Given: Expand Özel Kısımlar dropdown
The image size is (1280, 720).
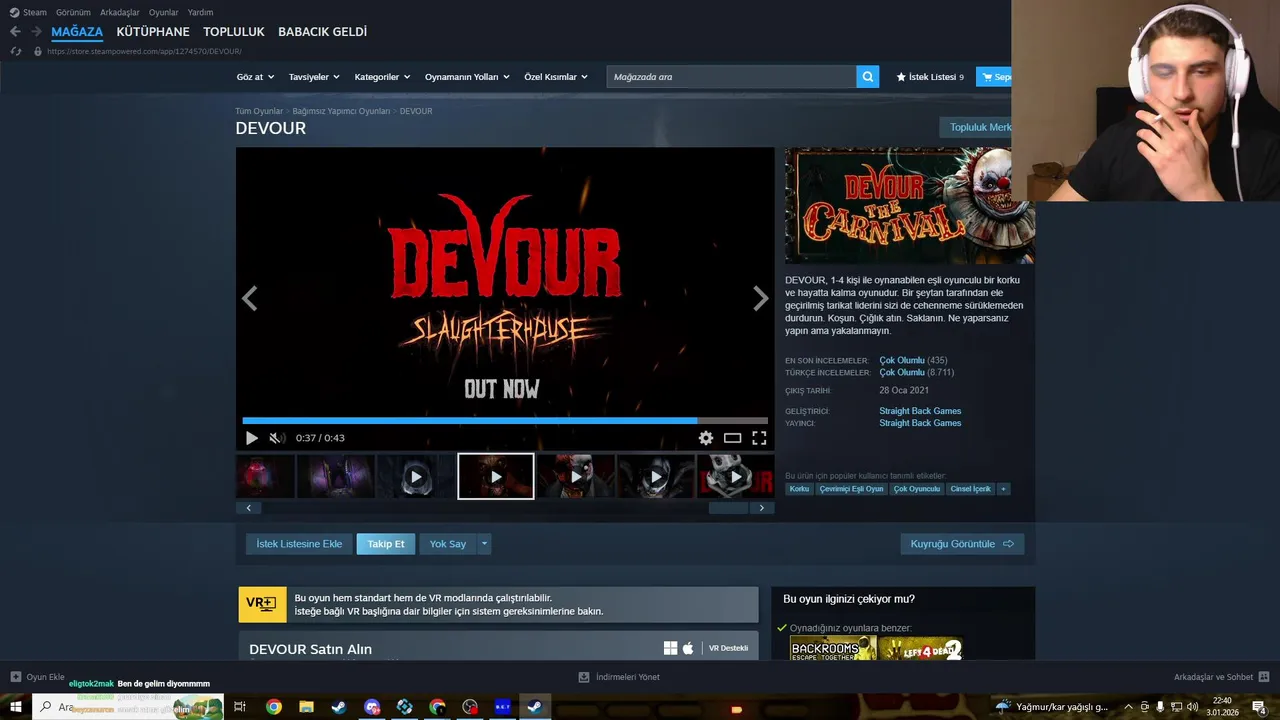Looking at the screenshot, I should [x=556, y=77].
